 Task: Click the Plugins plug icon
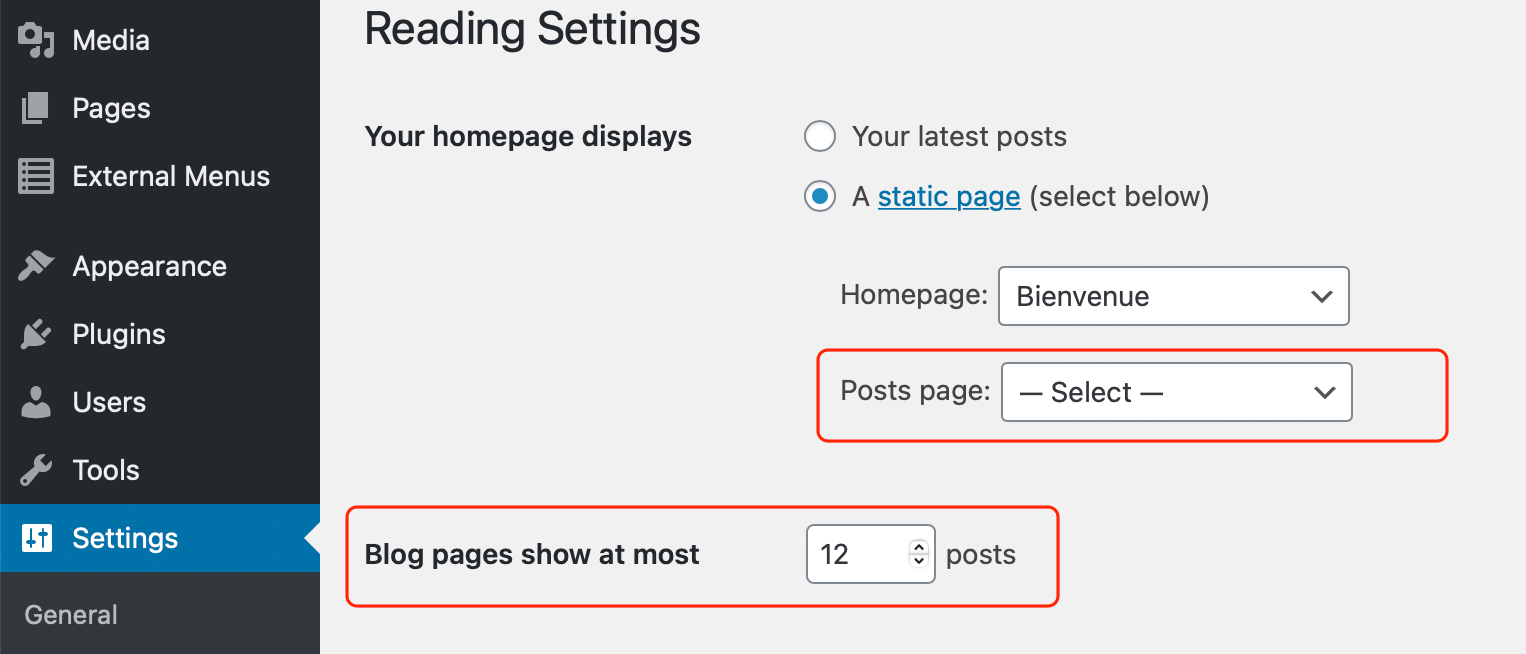tap(36, 334)
